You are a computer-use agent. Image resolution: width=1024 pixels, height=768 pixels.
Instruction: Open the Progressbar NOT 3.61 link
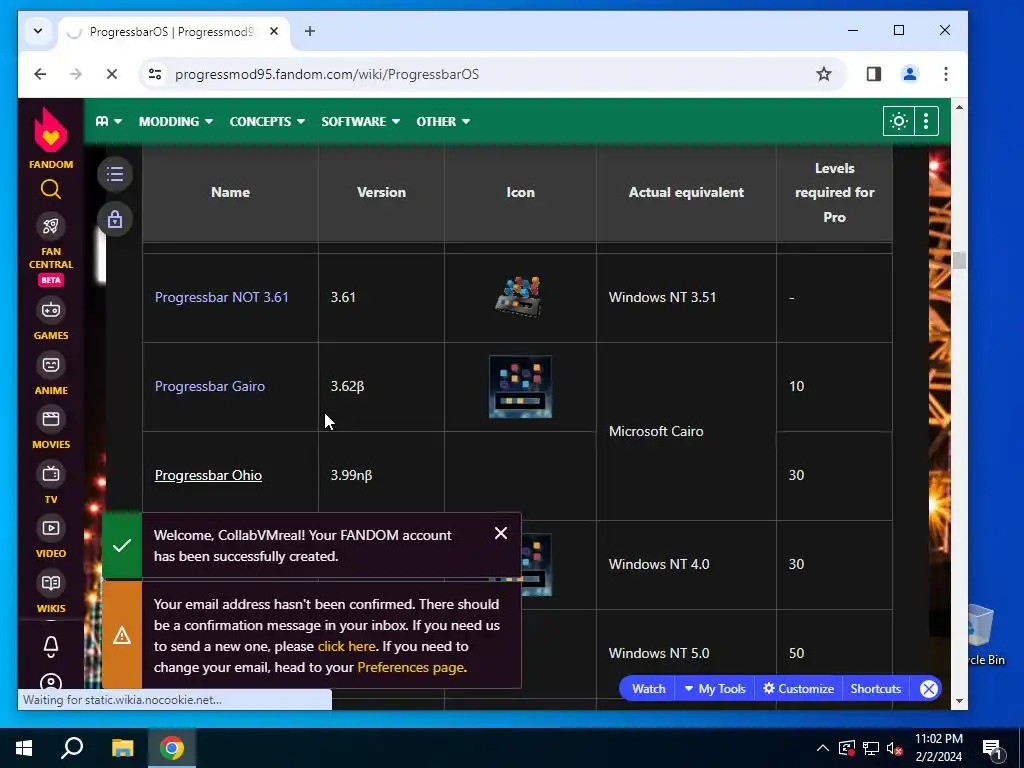pos(221,297)
